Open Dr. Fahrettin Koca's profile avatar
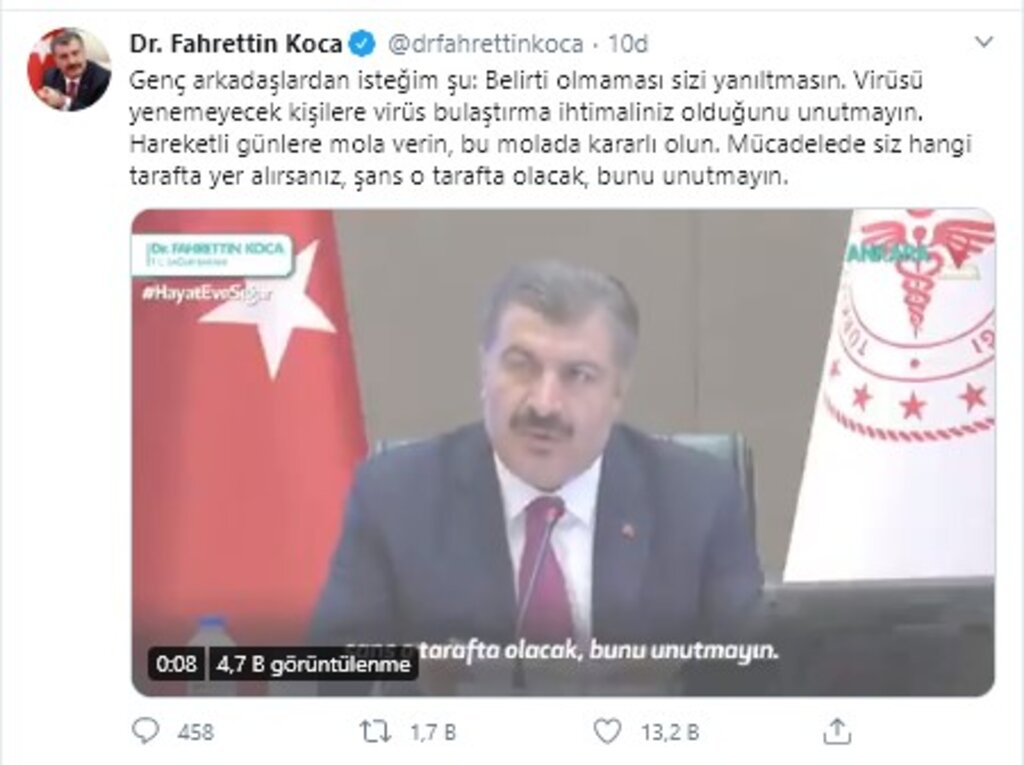 69,69
